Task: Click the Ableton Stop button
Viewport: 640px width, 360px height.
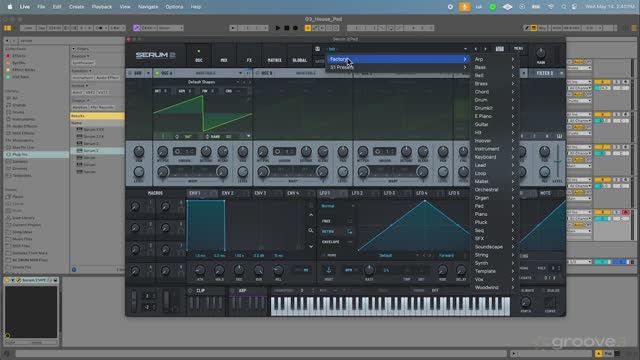Action: point(287,28)
